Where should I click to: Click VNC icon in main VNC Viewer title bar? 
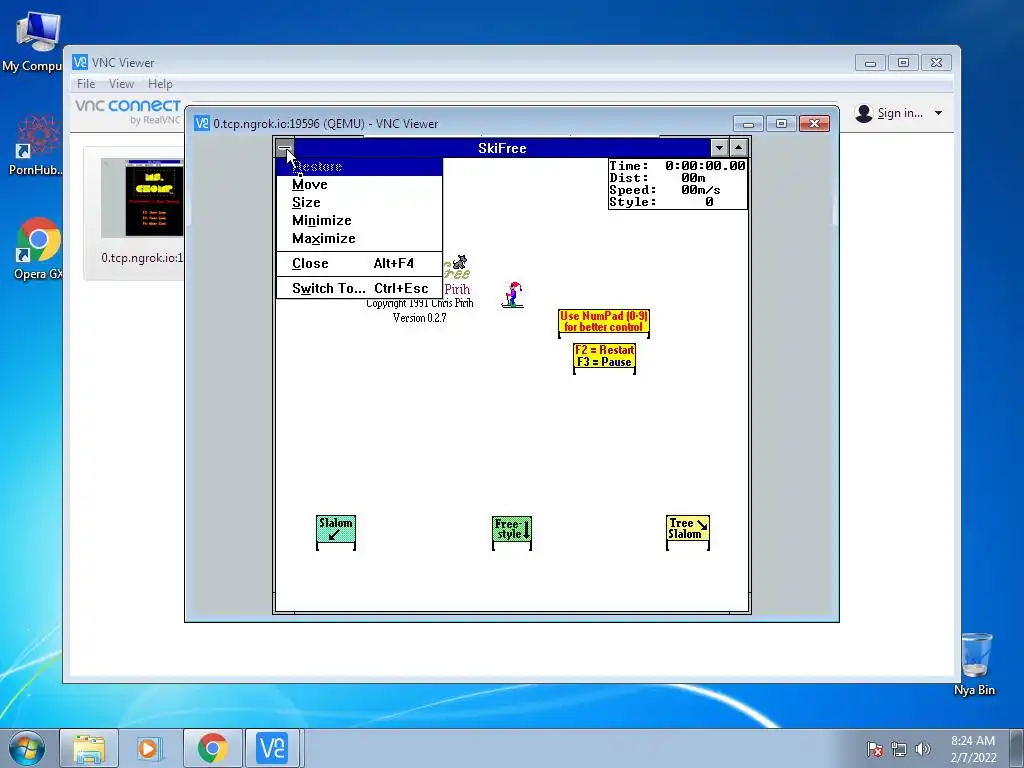click(80, 63)
